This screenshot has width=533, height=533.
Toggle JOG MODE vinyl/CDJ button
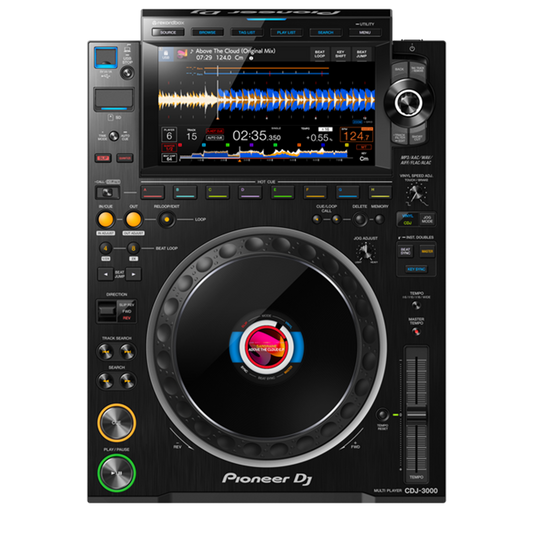click(416, 220)
